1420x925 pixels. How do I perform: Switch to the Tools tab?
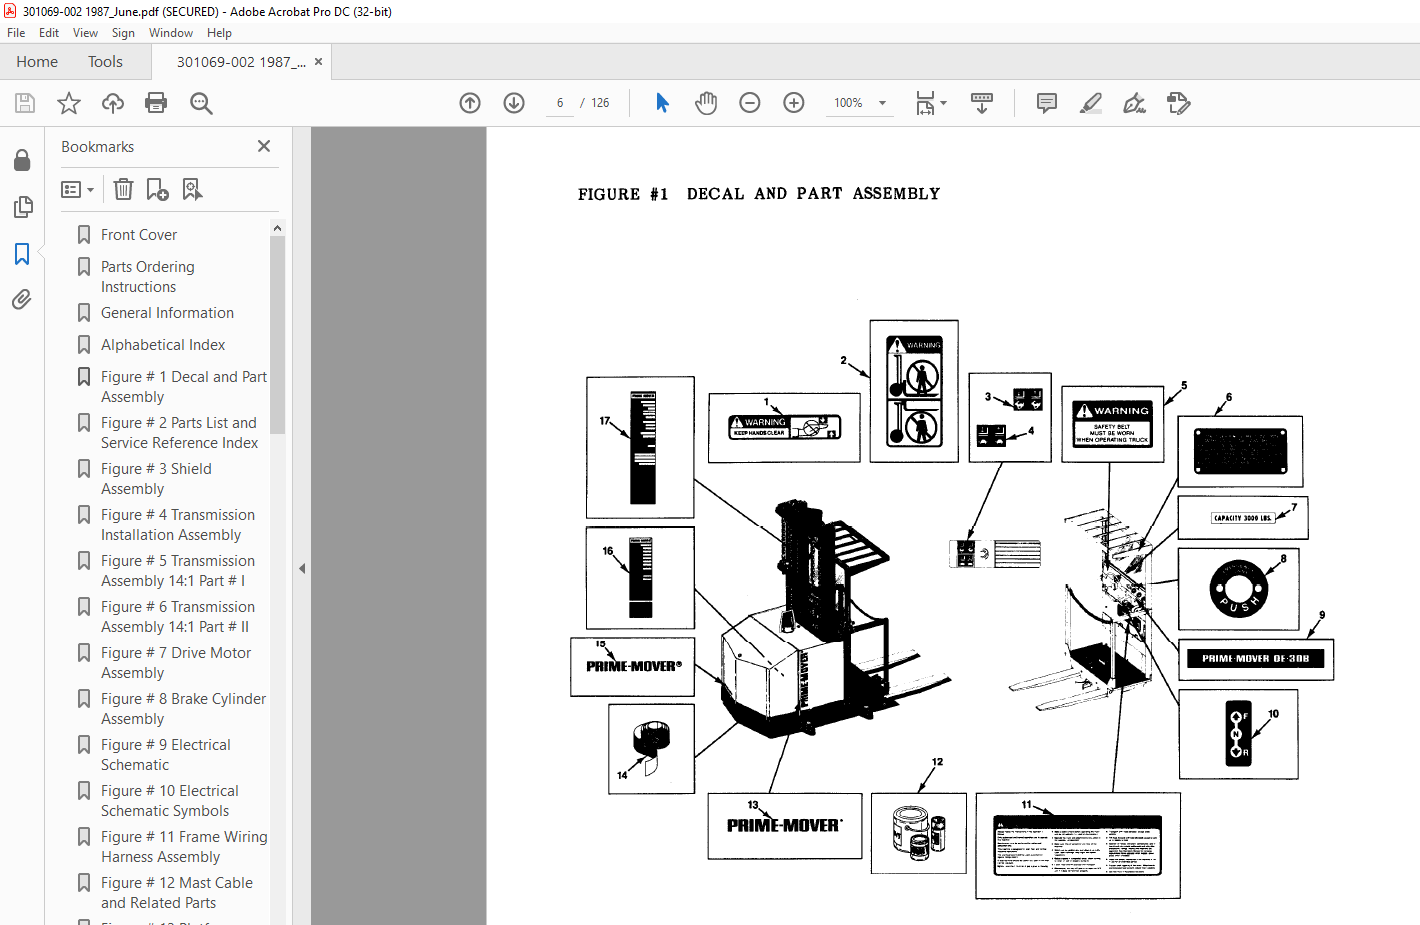coord(105,62)
